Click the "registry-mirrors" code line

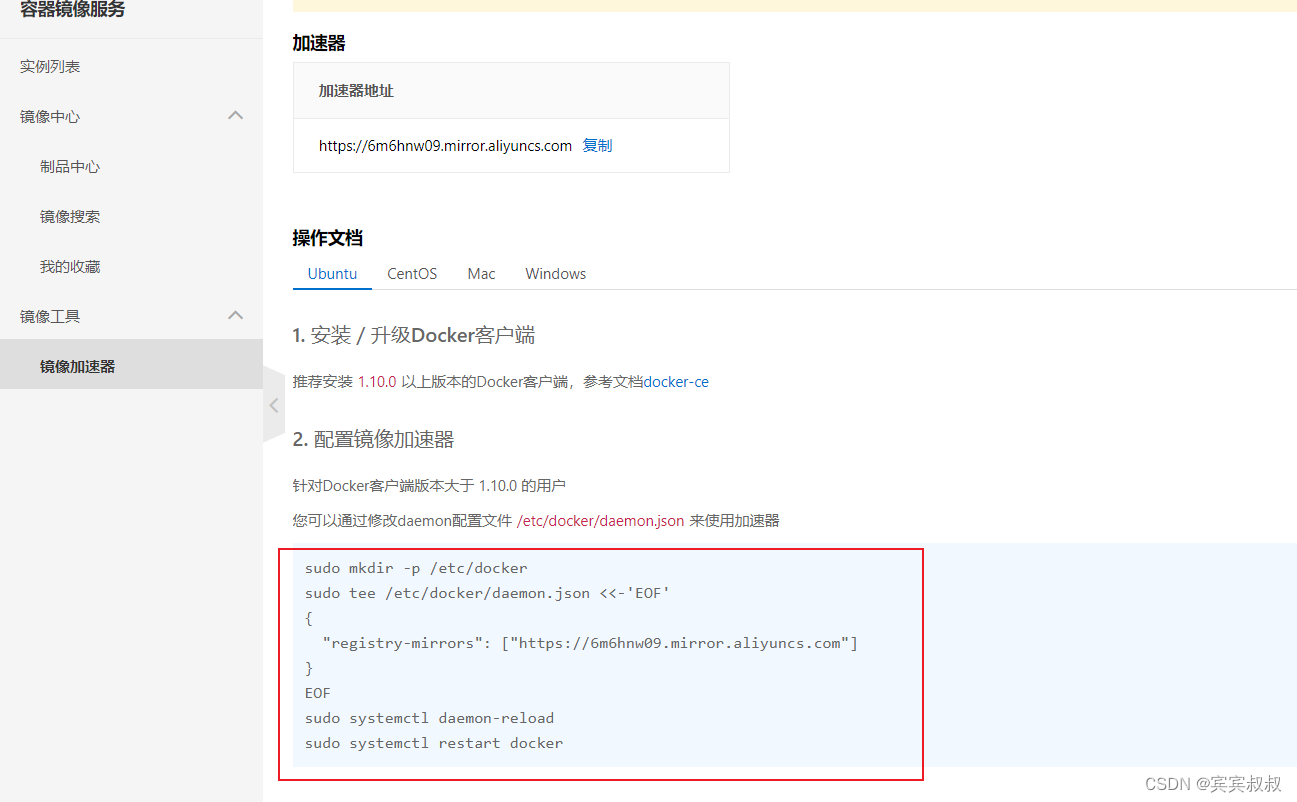(590, 643)
